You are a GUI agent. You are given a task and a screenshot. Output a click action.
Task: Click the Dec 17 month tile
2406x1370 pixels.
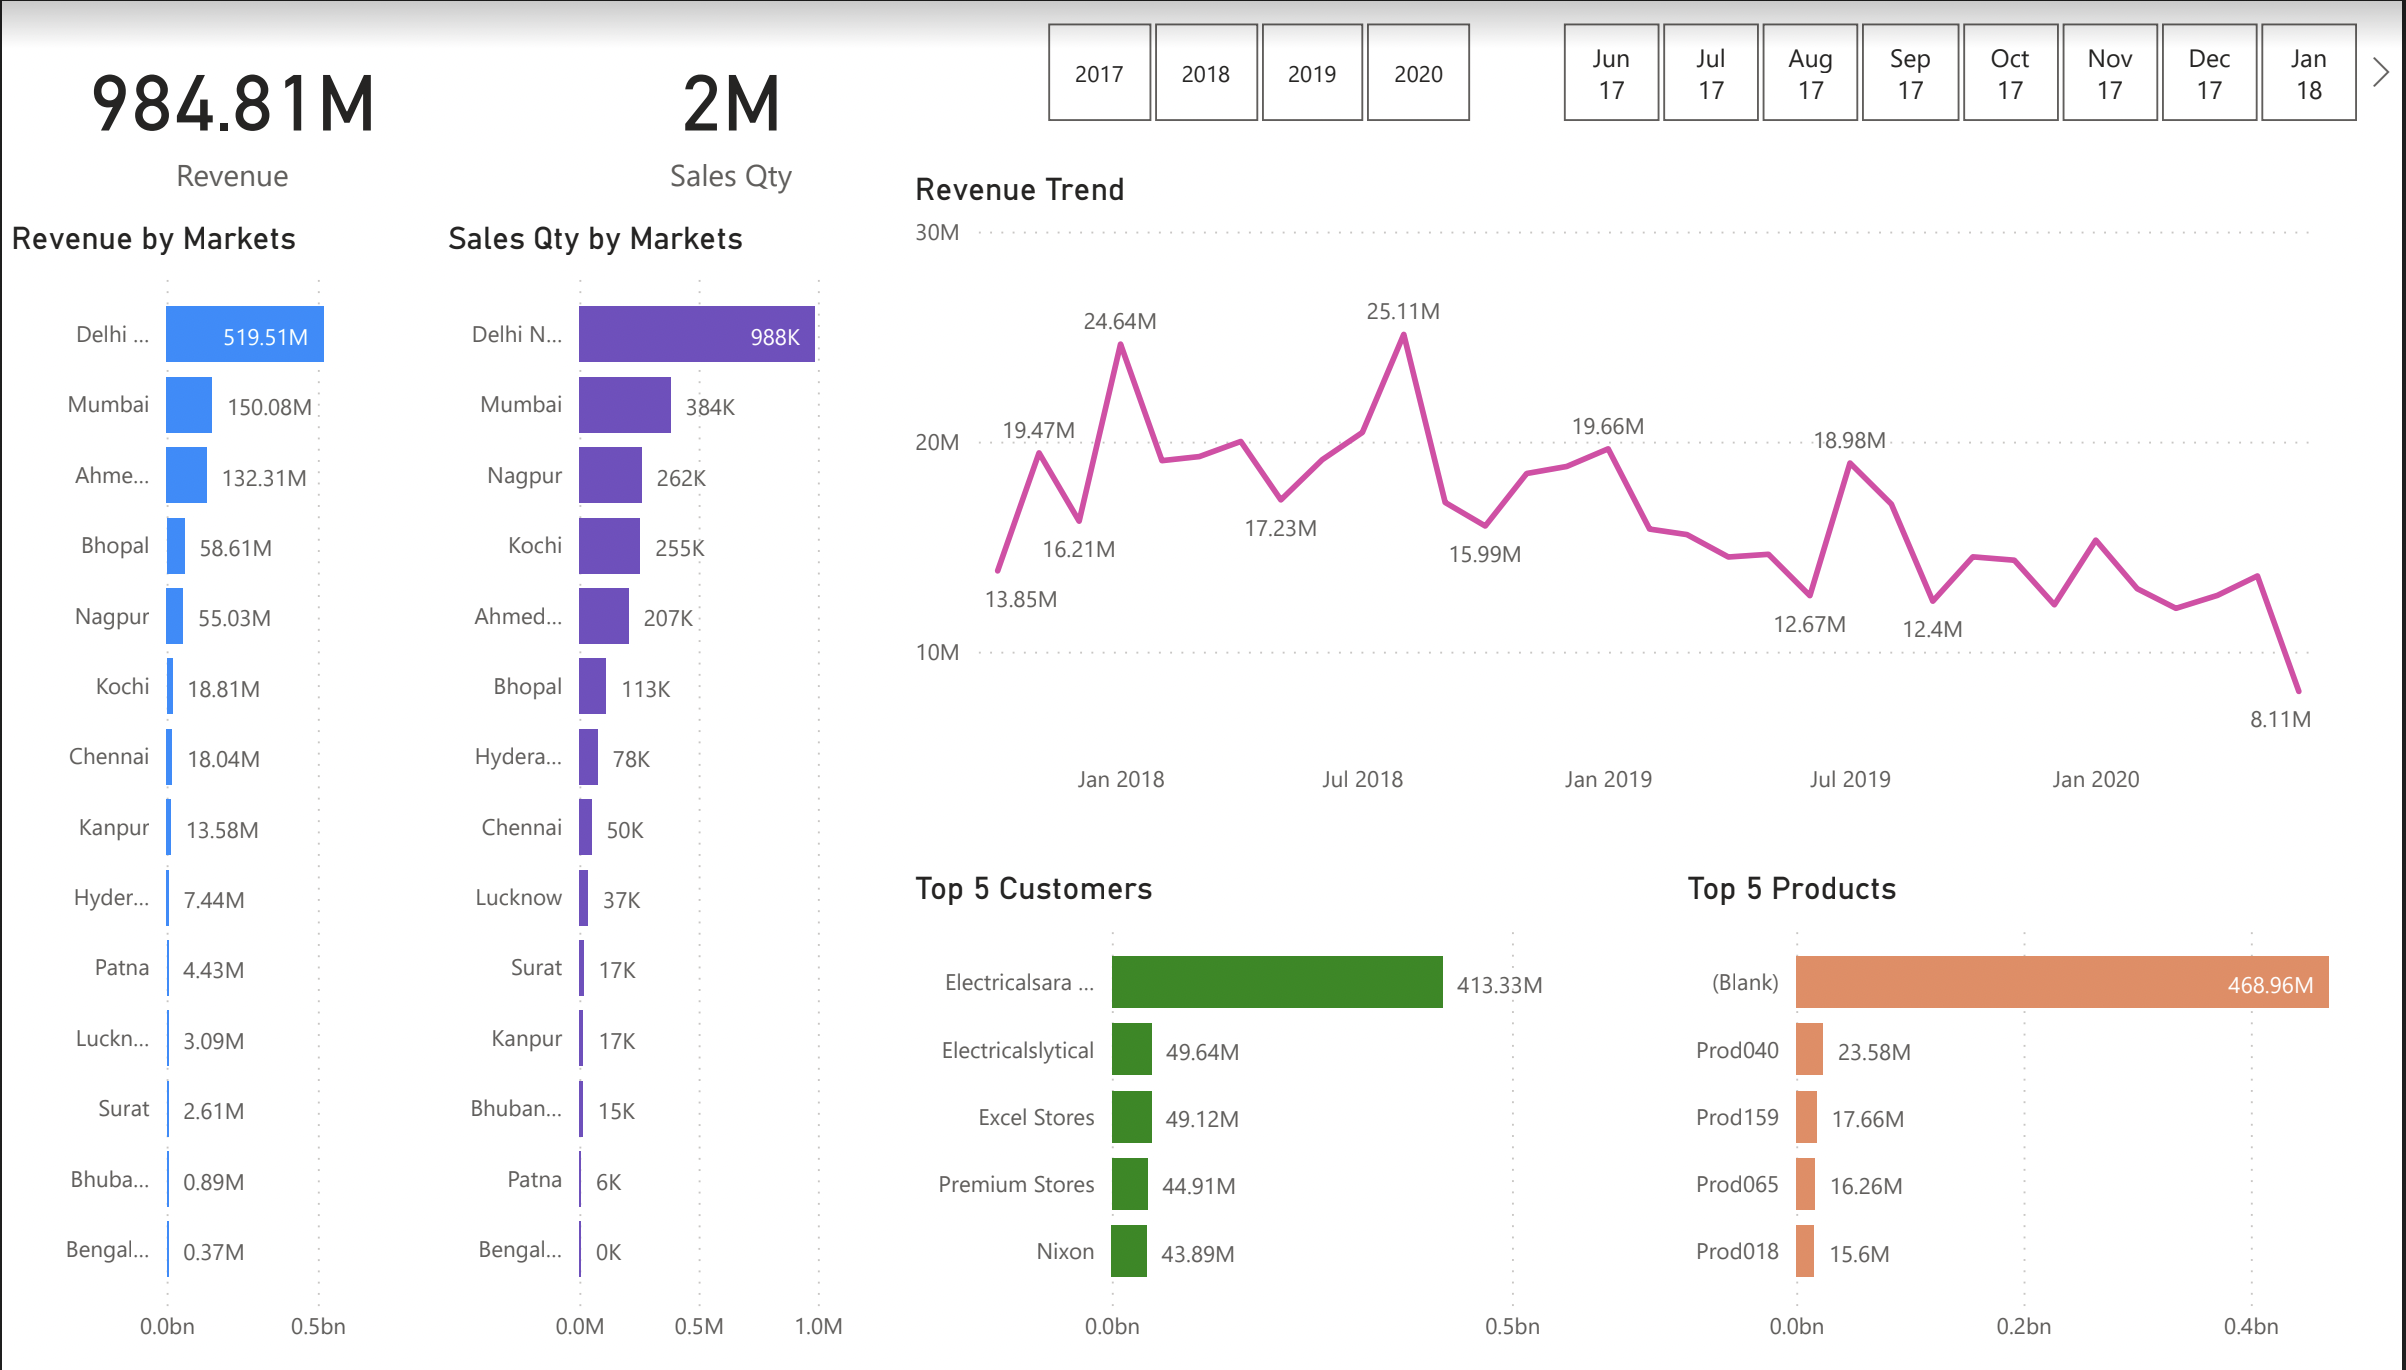coord(2209,73)
